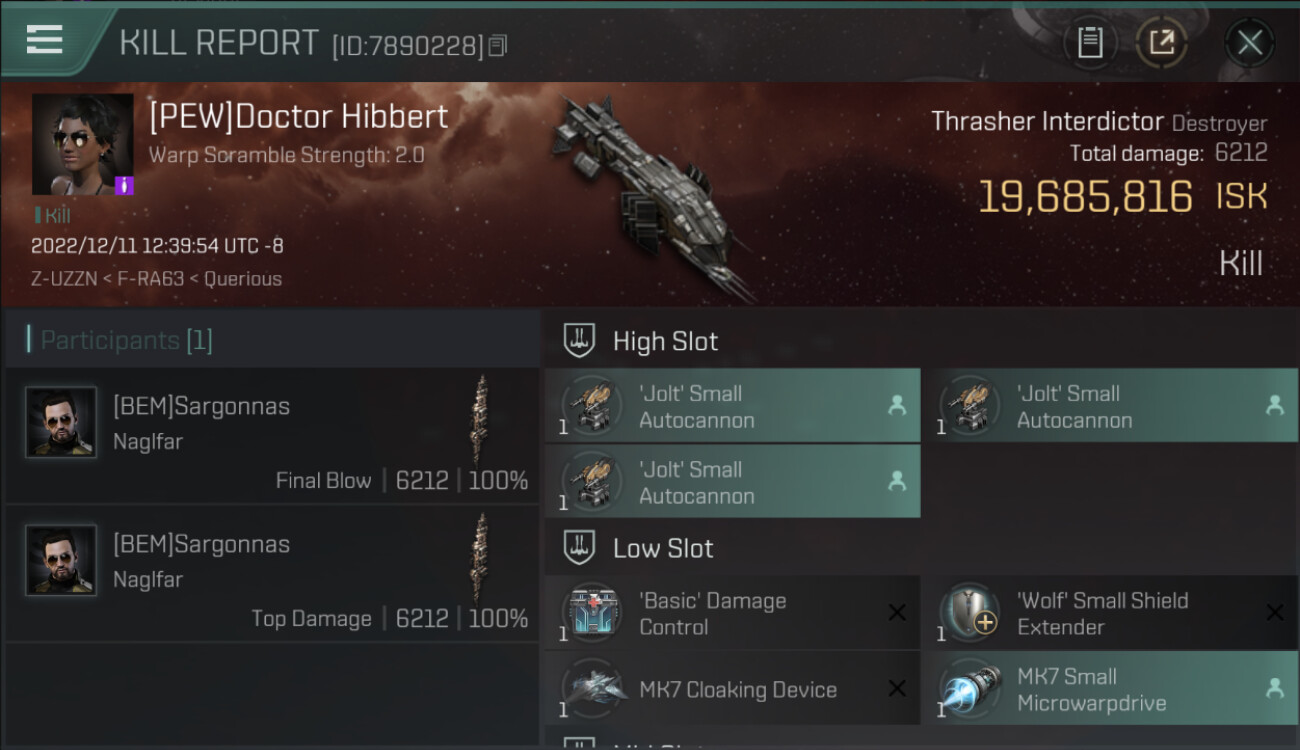Click the Thrasher Interdictor ship name
The width and height of the screenshot is (1300, 750).
click(x=1047, y=122)
